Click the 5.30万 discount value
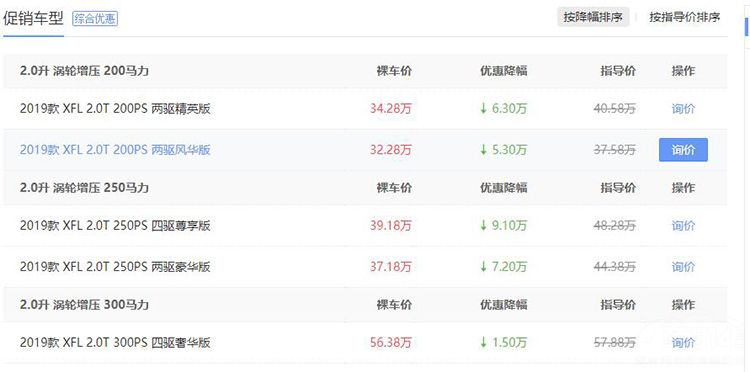 coord(509,150)
